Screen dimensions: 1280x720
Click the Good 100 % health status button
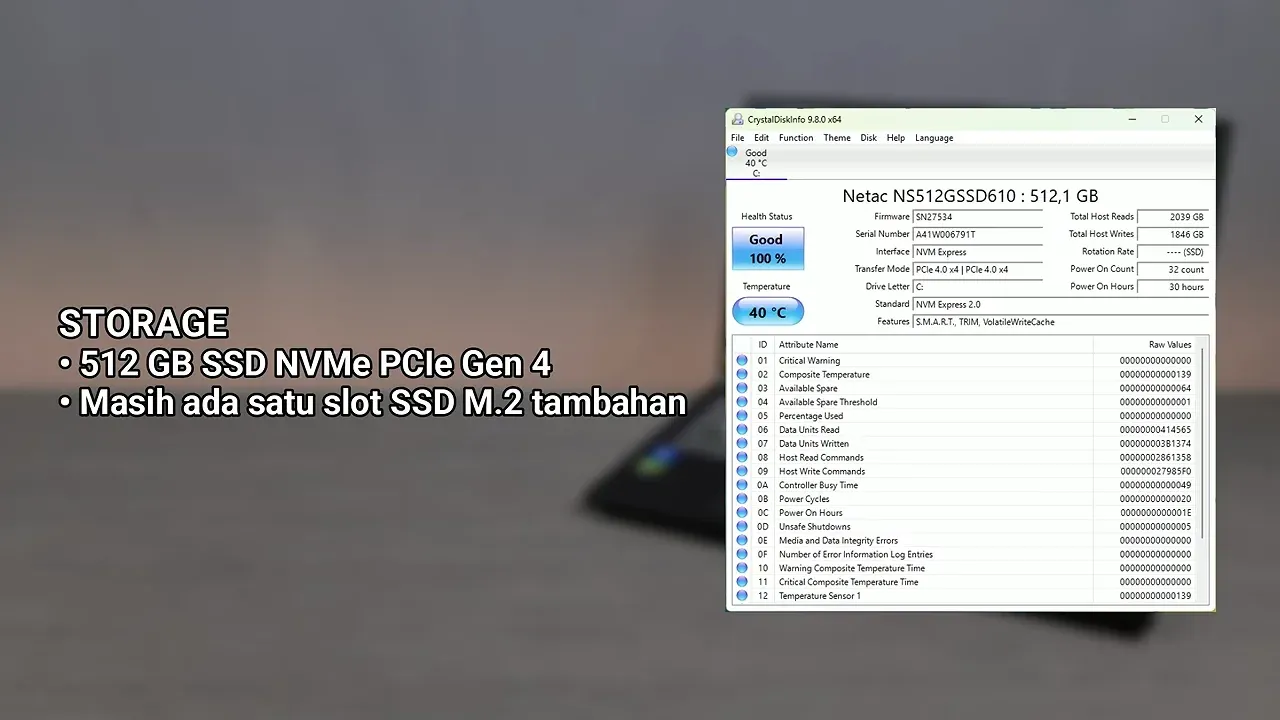[x=768, y=249]
